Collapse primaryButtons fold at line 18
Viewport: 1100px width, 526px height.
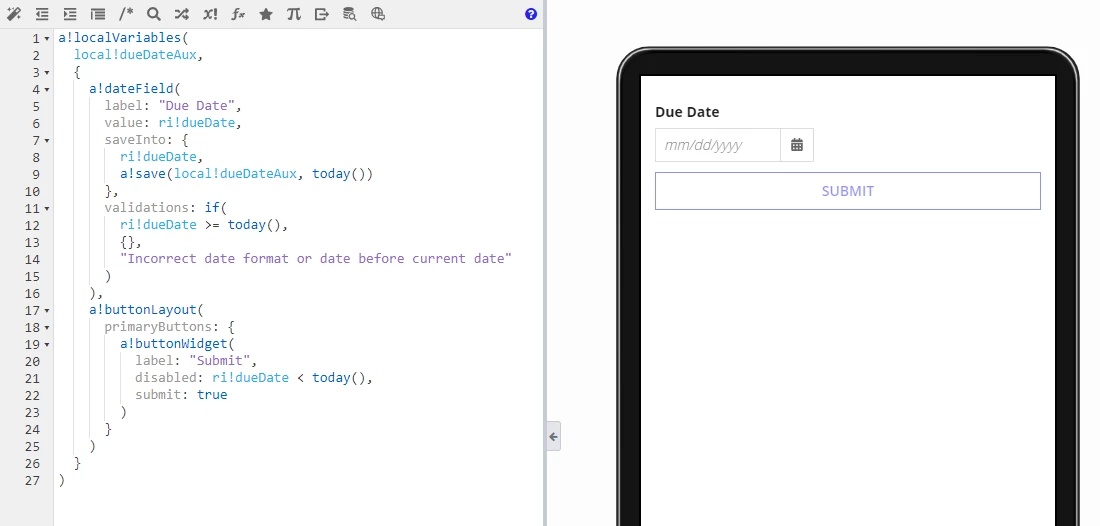coord(47,328)
